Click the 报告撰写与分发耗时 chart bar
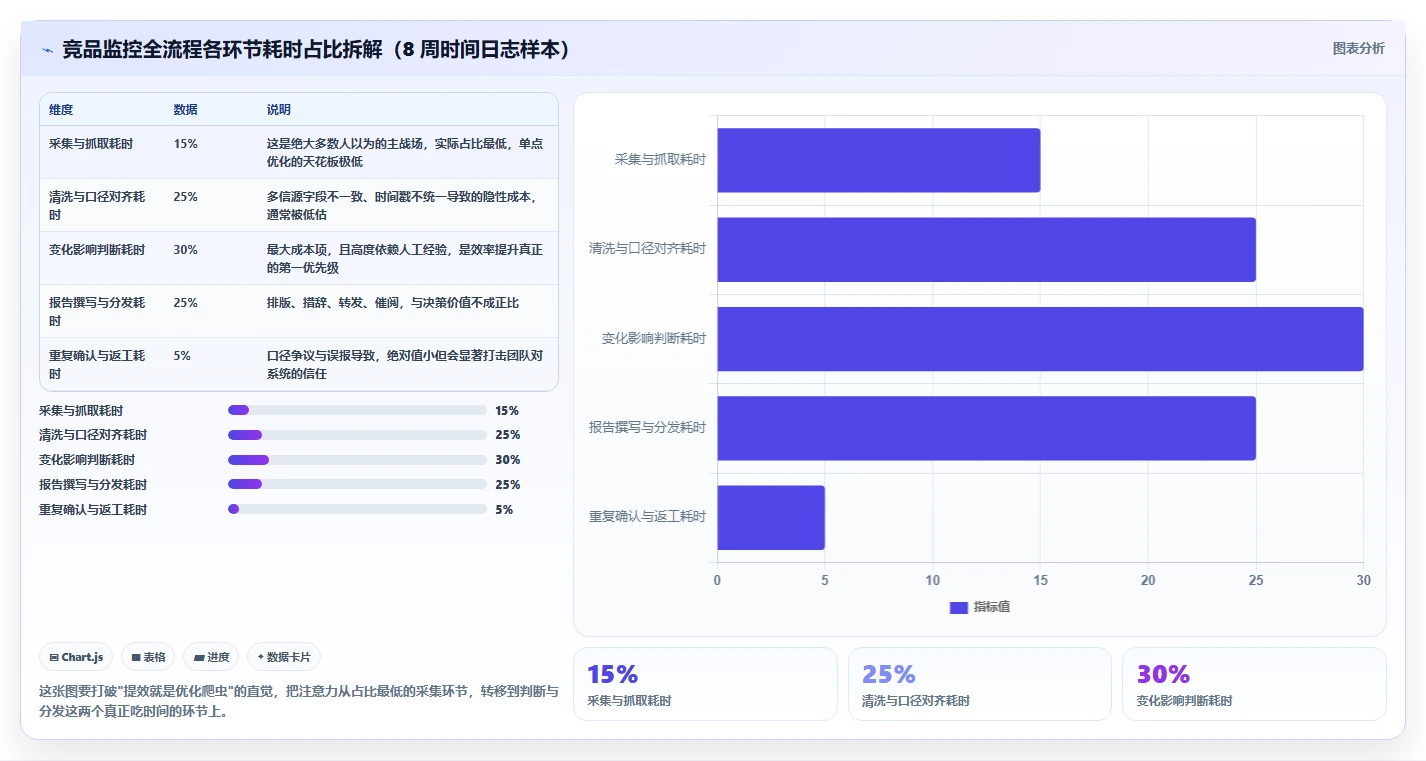Screen dimensions: 1426x761 pos(986,428)
